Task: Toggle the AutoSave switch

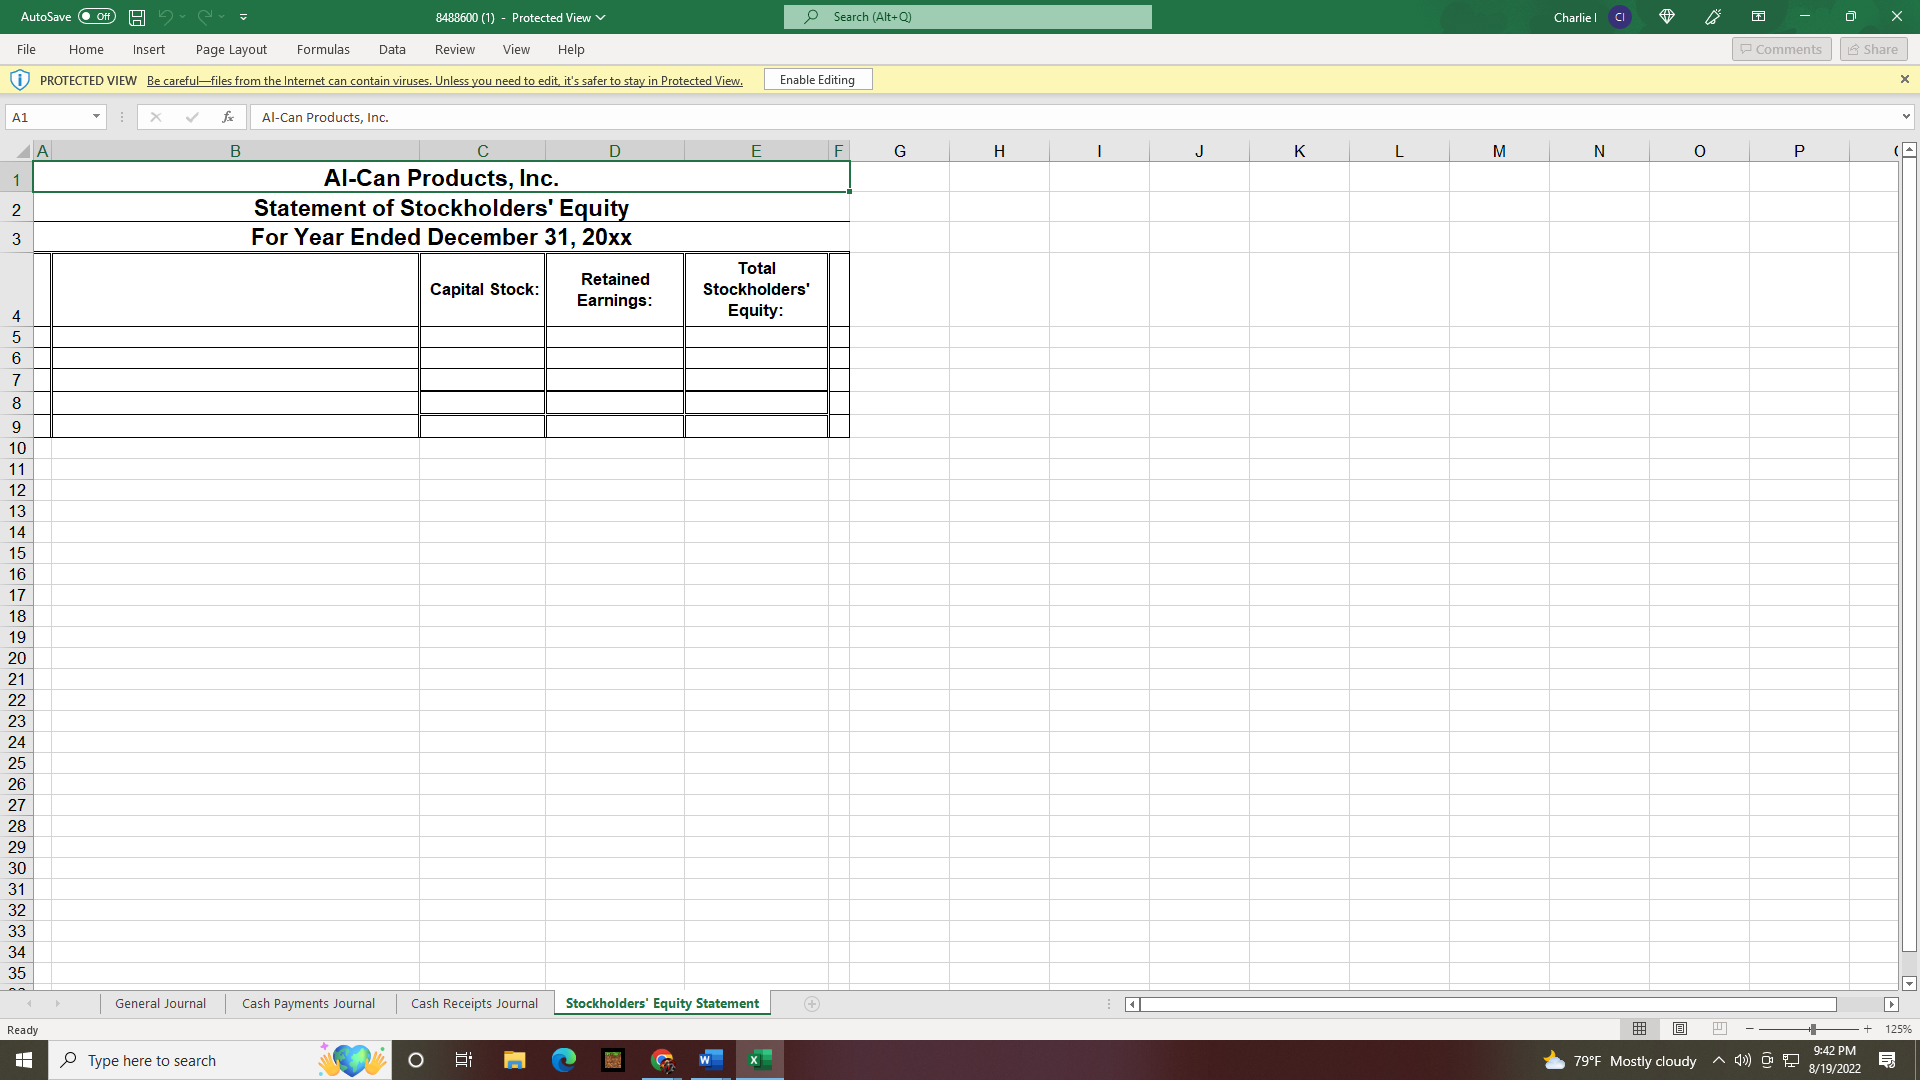Action: tap(97, 17)
